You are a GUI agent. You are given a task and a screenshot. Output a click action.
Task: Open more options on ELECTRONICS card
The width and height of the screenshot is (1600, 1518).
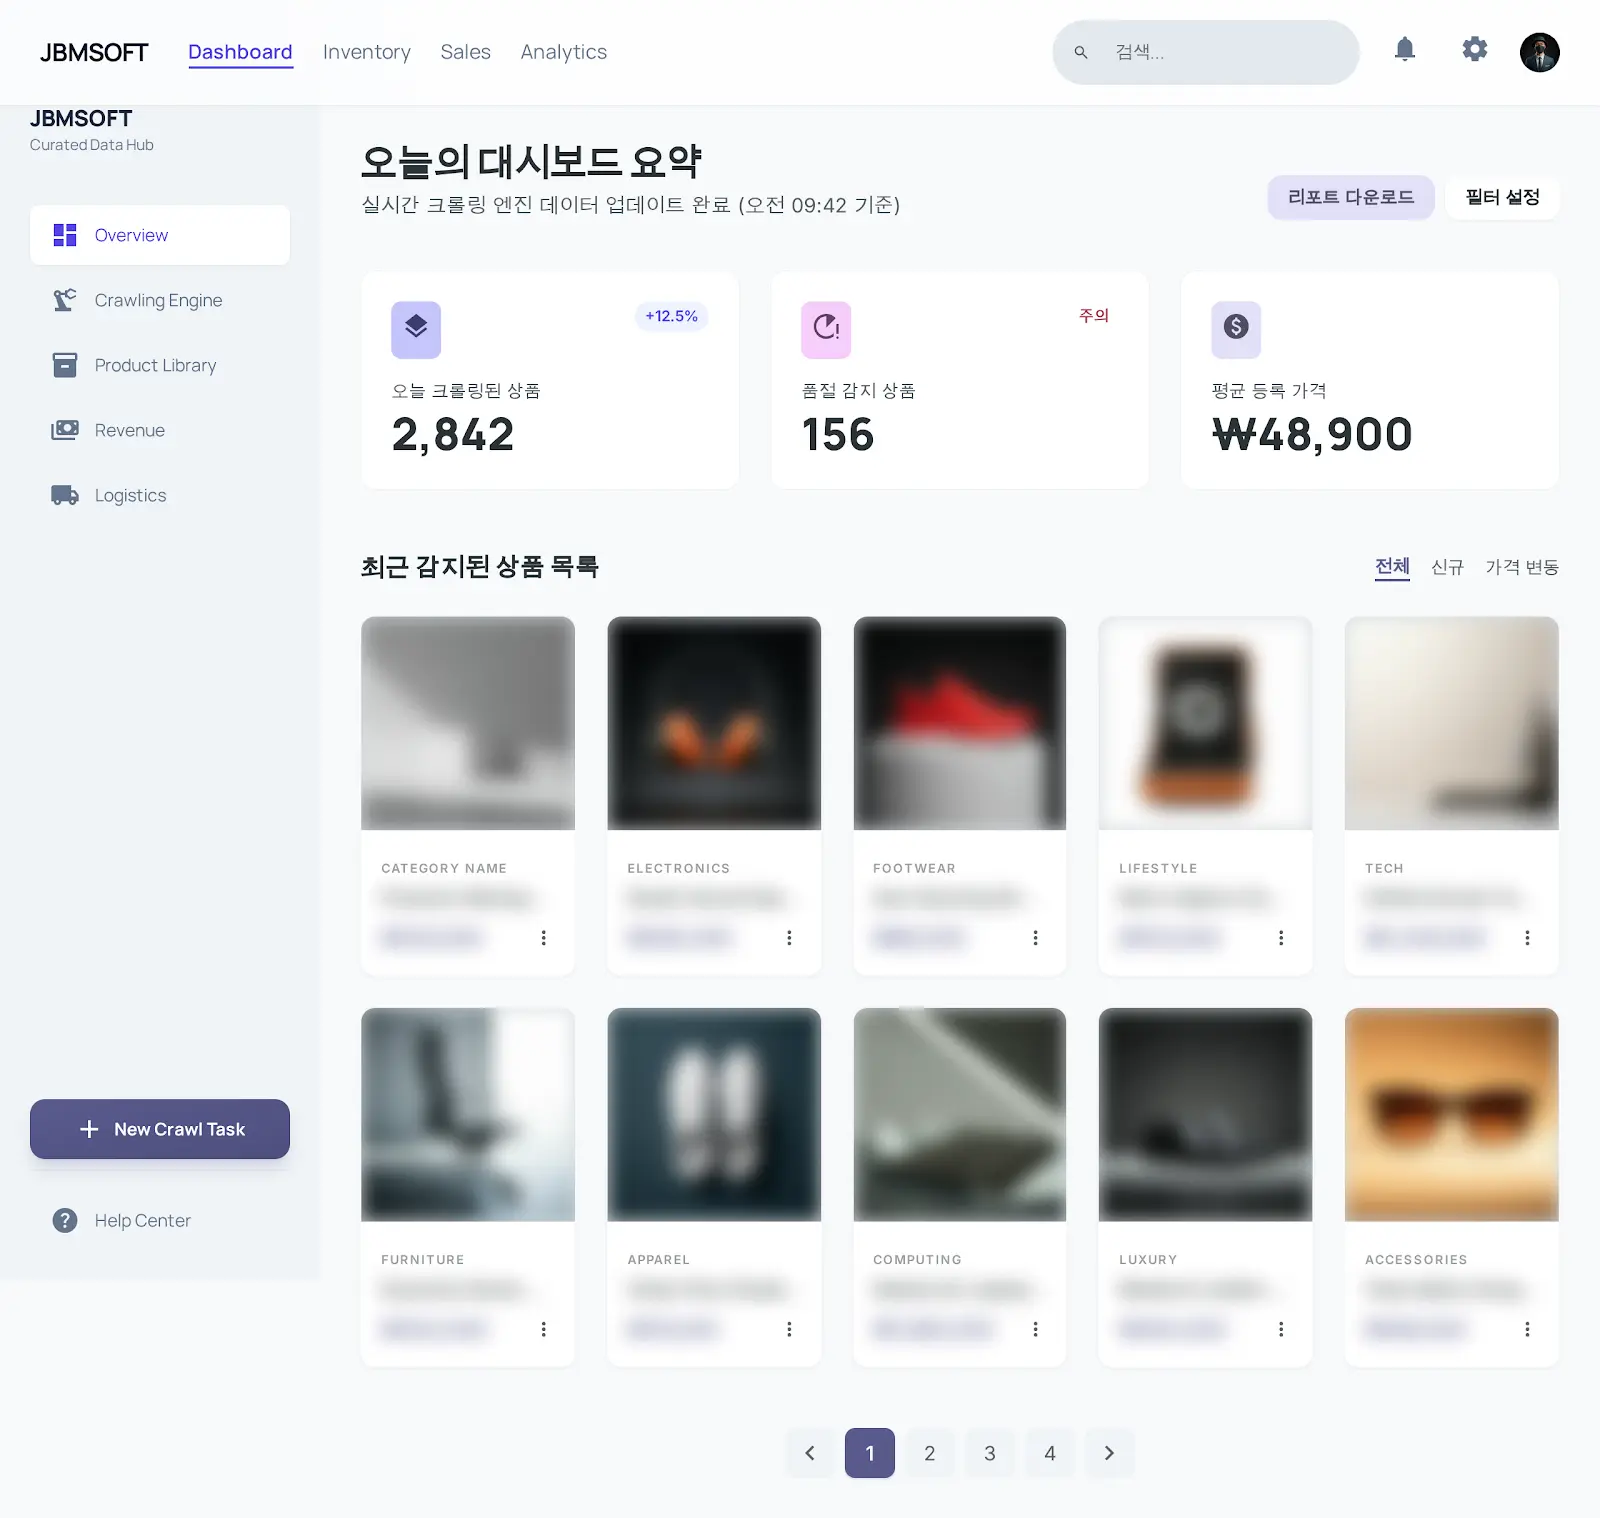click(789, 938)
